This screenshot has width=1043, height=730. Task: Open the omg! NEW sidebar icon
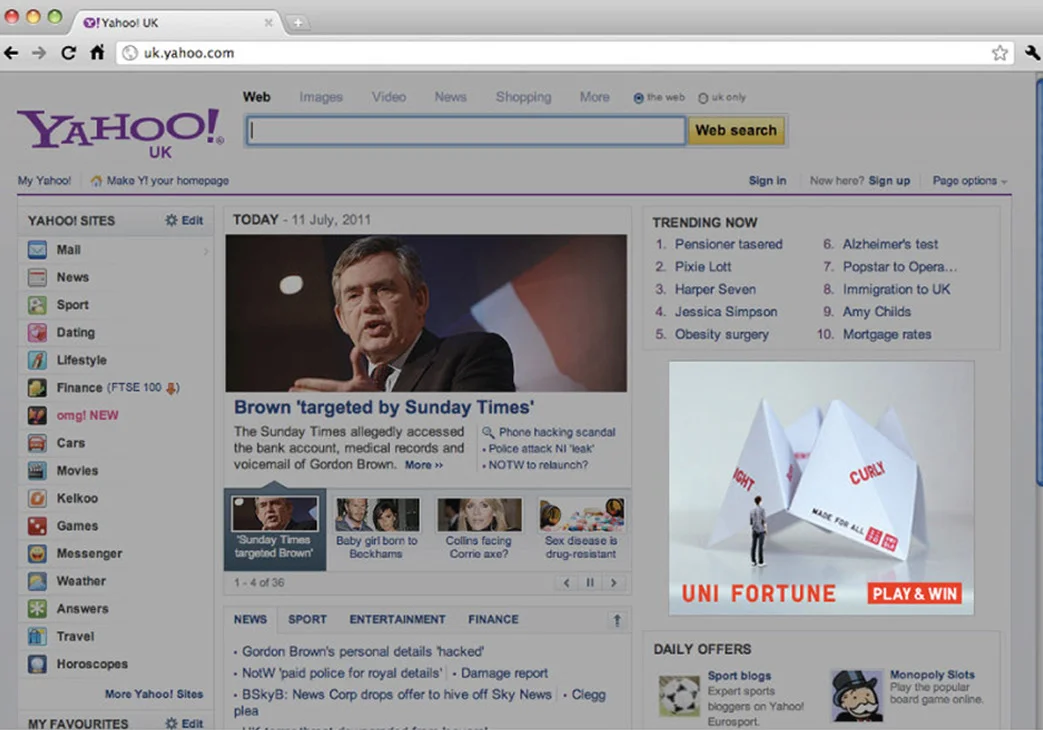(x=37, y=415)
